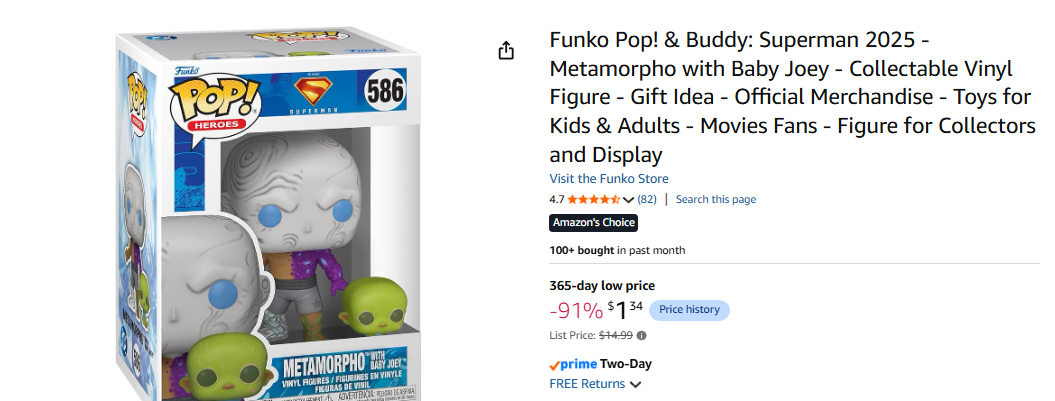The width and height of the screenshot is (1055, 401).
Task: Click the $1.34 current price
Action: [x=625, y=310]
